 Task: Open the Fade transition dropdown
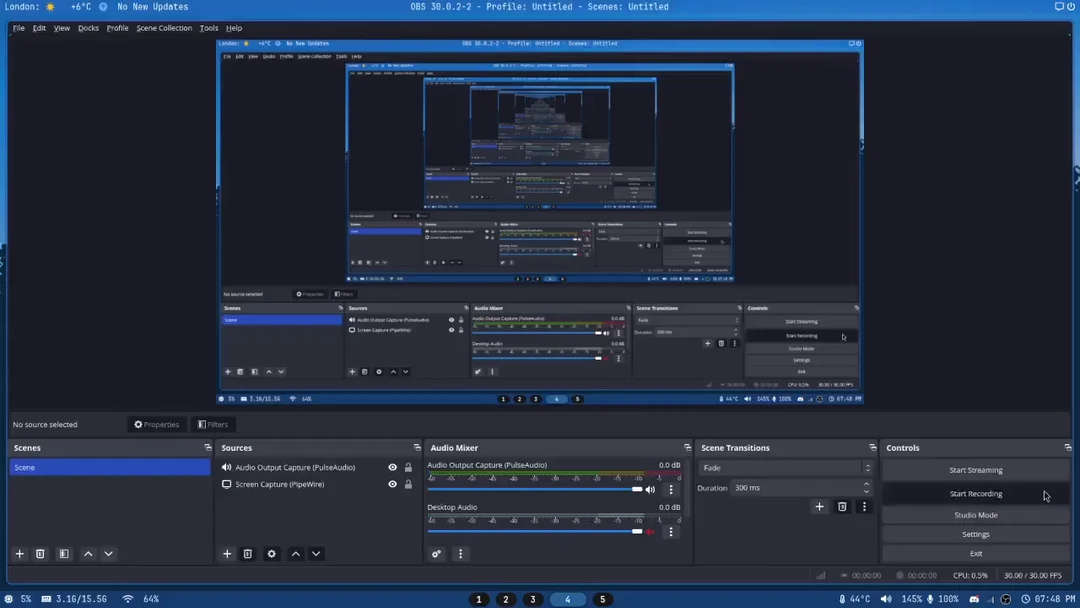click(x=865, y=467)
